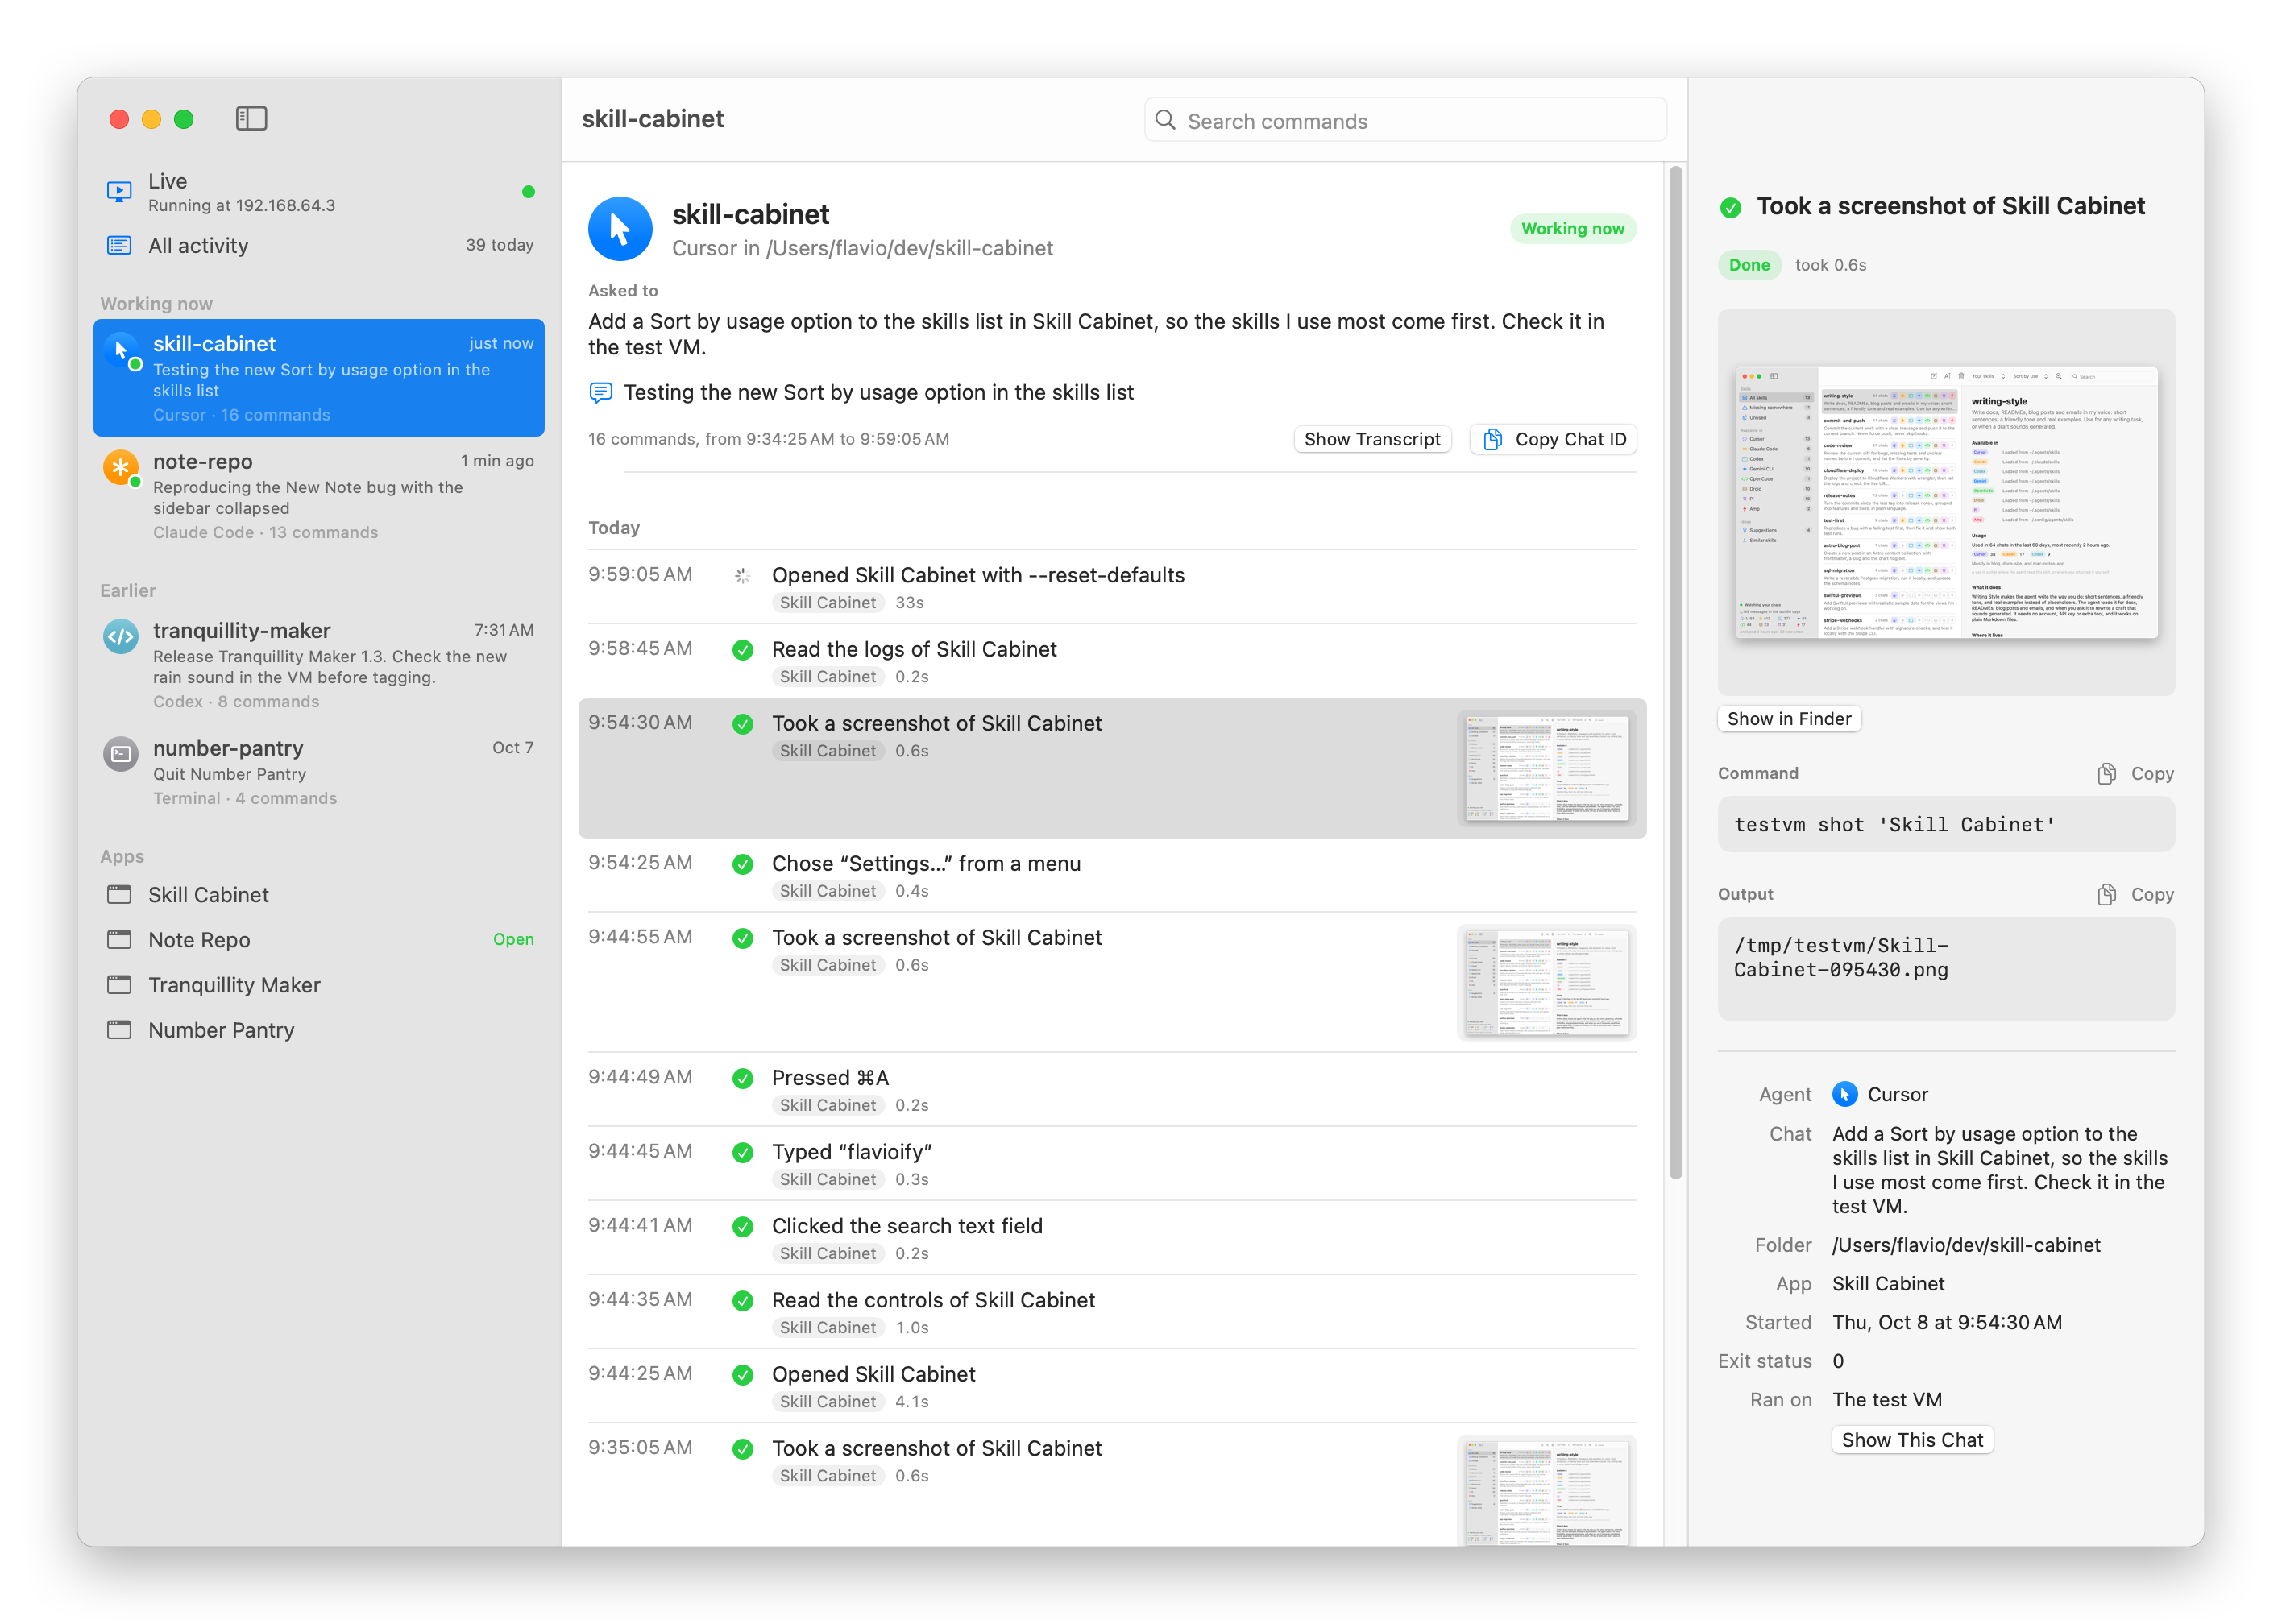Click the All activity list icon
This screenshot has height=1624, width=2282.
119,246
